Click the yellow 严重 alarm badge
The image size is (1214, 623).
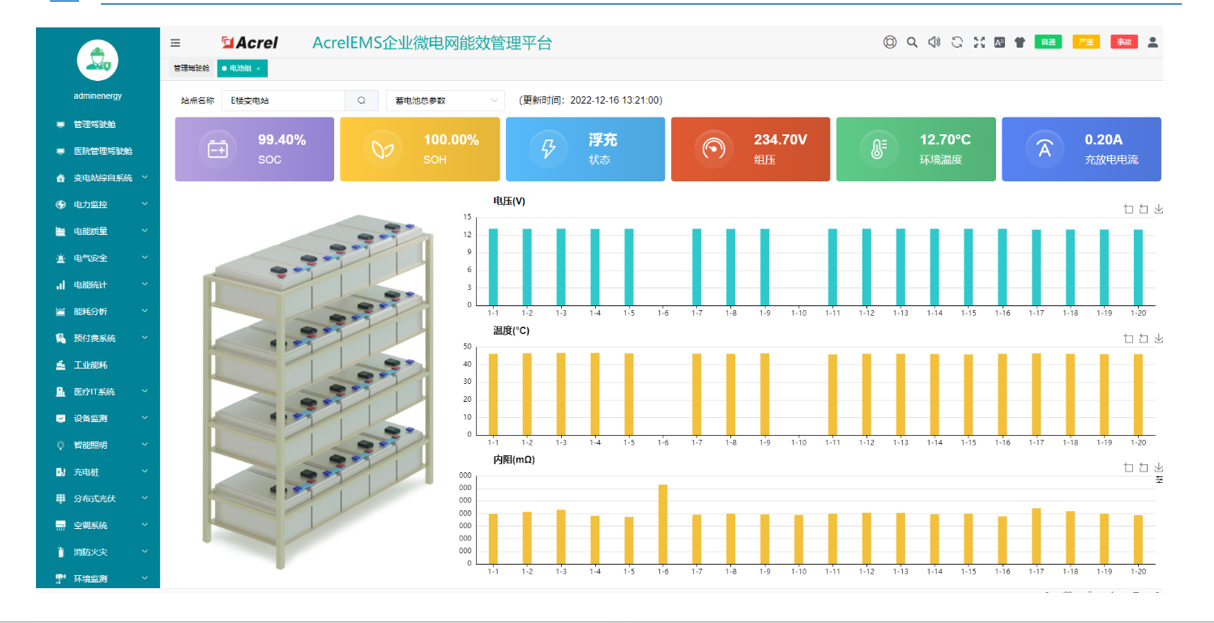point(1086,42)
